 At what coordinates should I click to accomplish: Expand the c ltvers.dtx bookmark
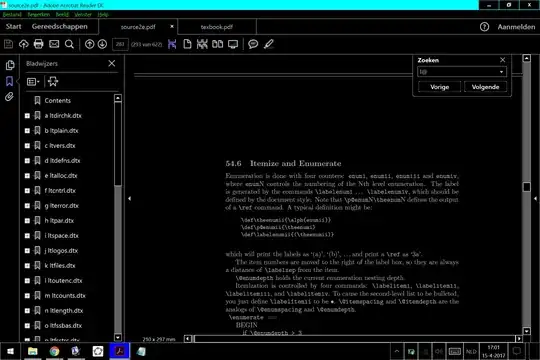click(x=27, y=146)
